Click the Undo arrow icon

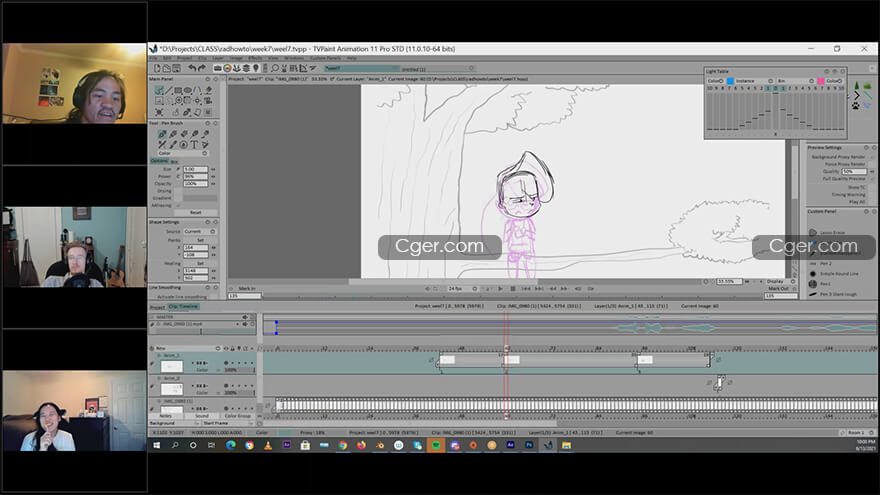(x=192, y=68)
